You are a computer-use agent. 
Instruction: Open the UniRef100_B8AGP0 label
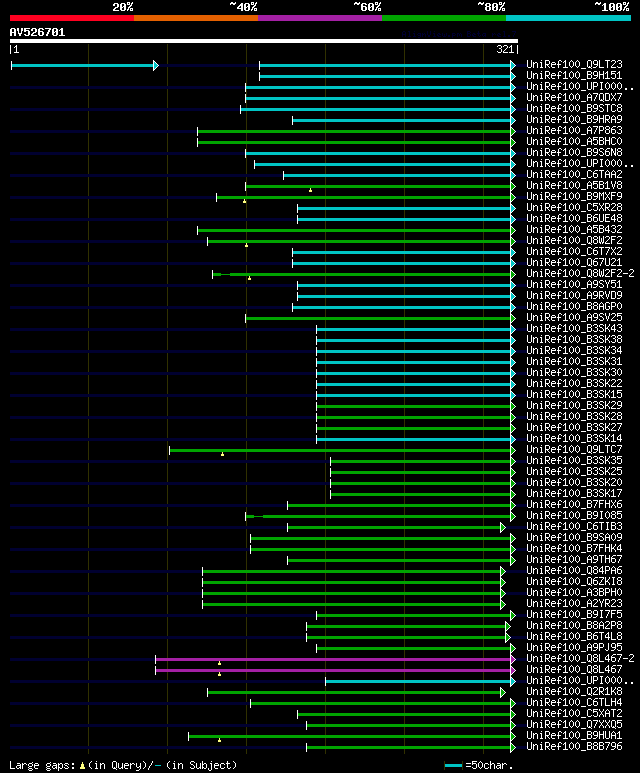[x=574, y=306]
